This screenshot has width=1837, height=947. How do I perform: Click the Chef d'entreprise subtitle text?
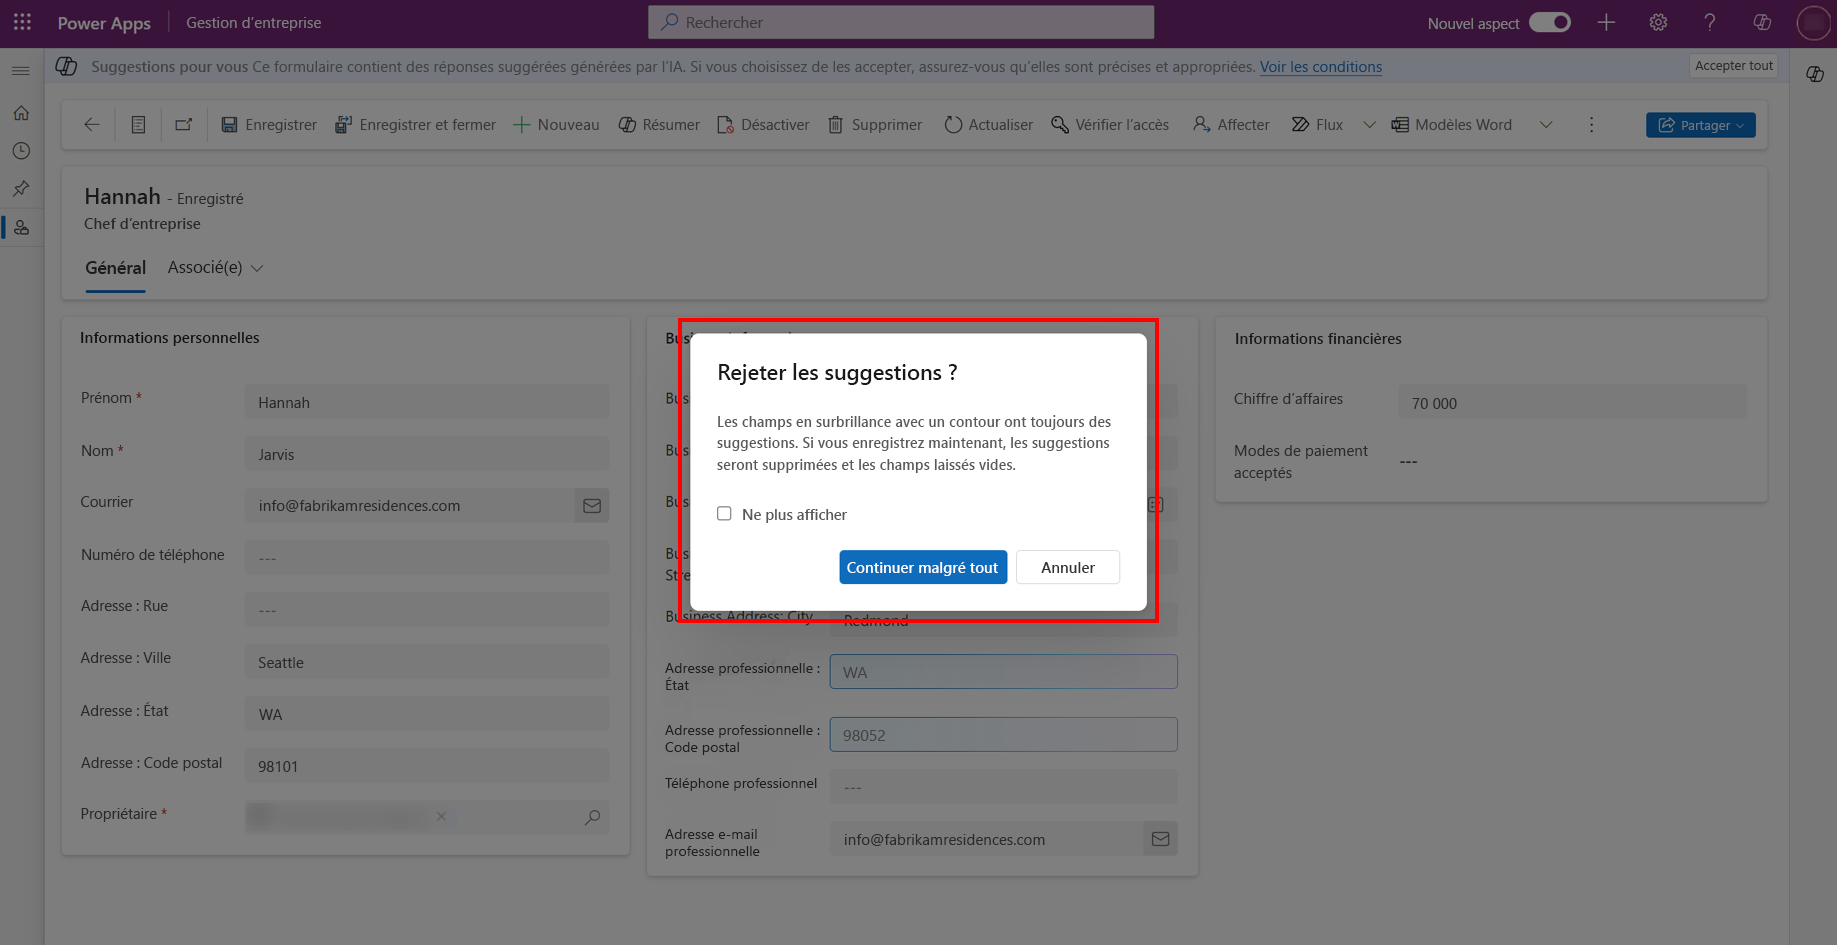[x=142, y=224]
